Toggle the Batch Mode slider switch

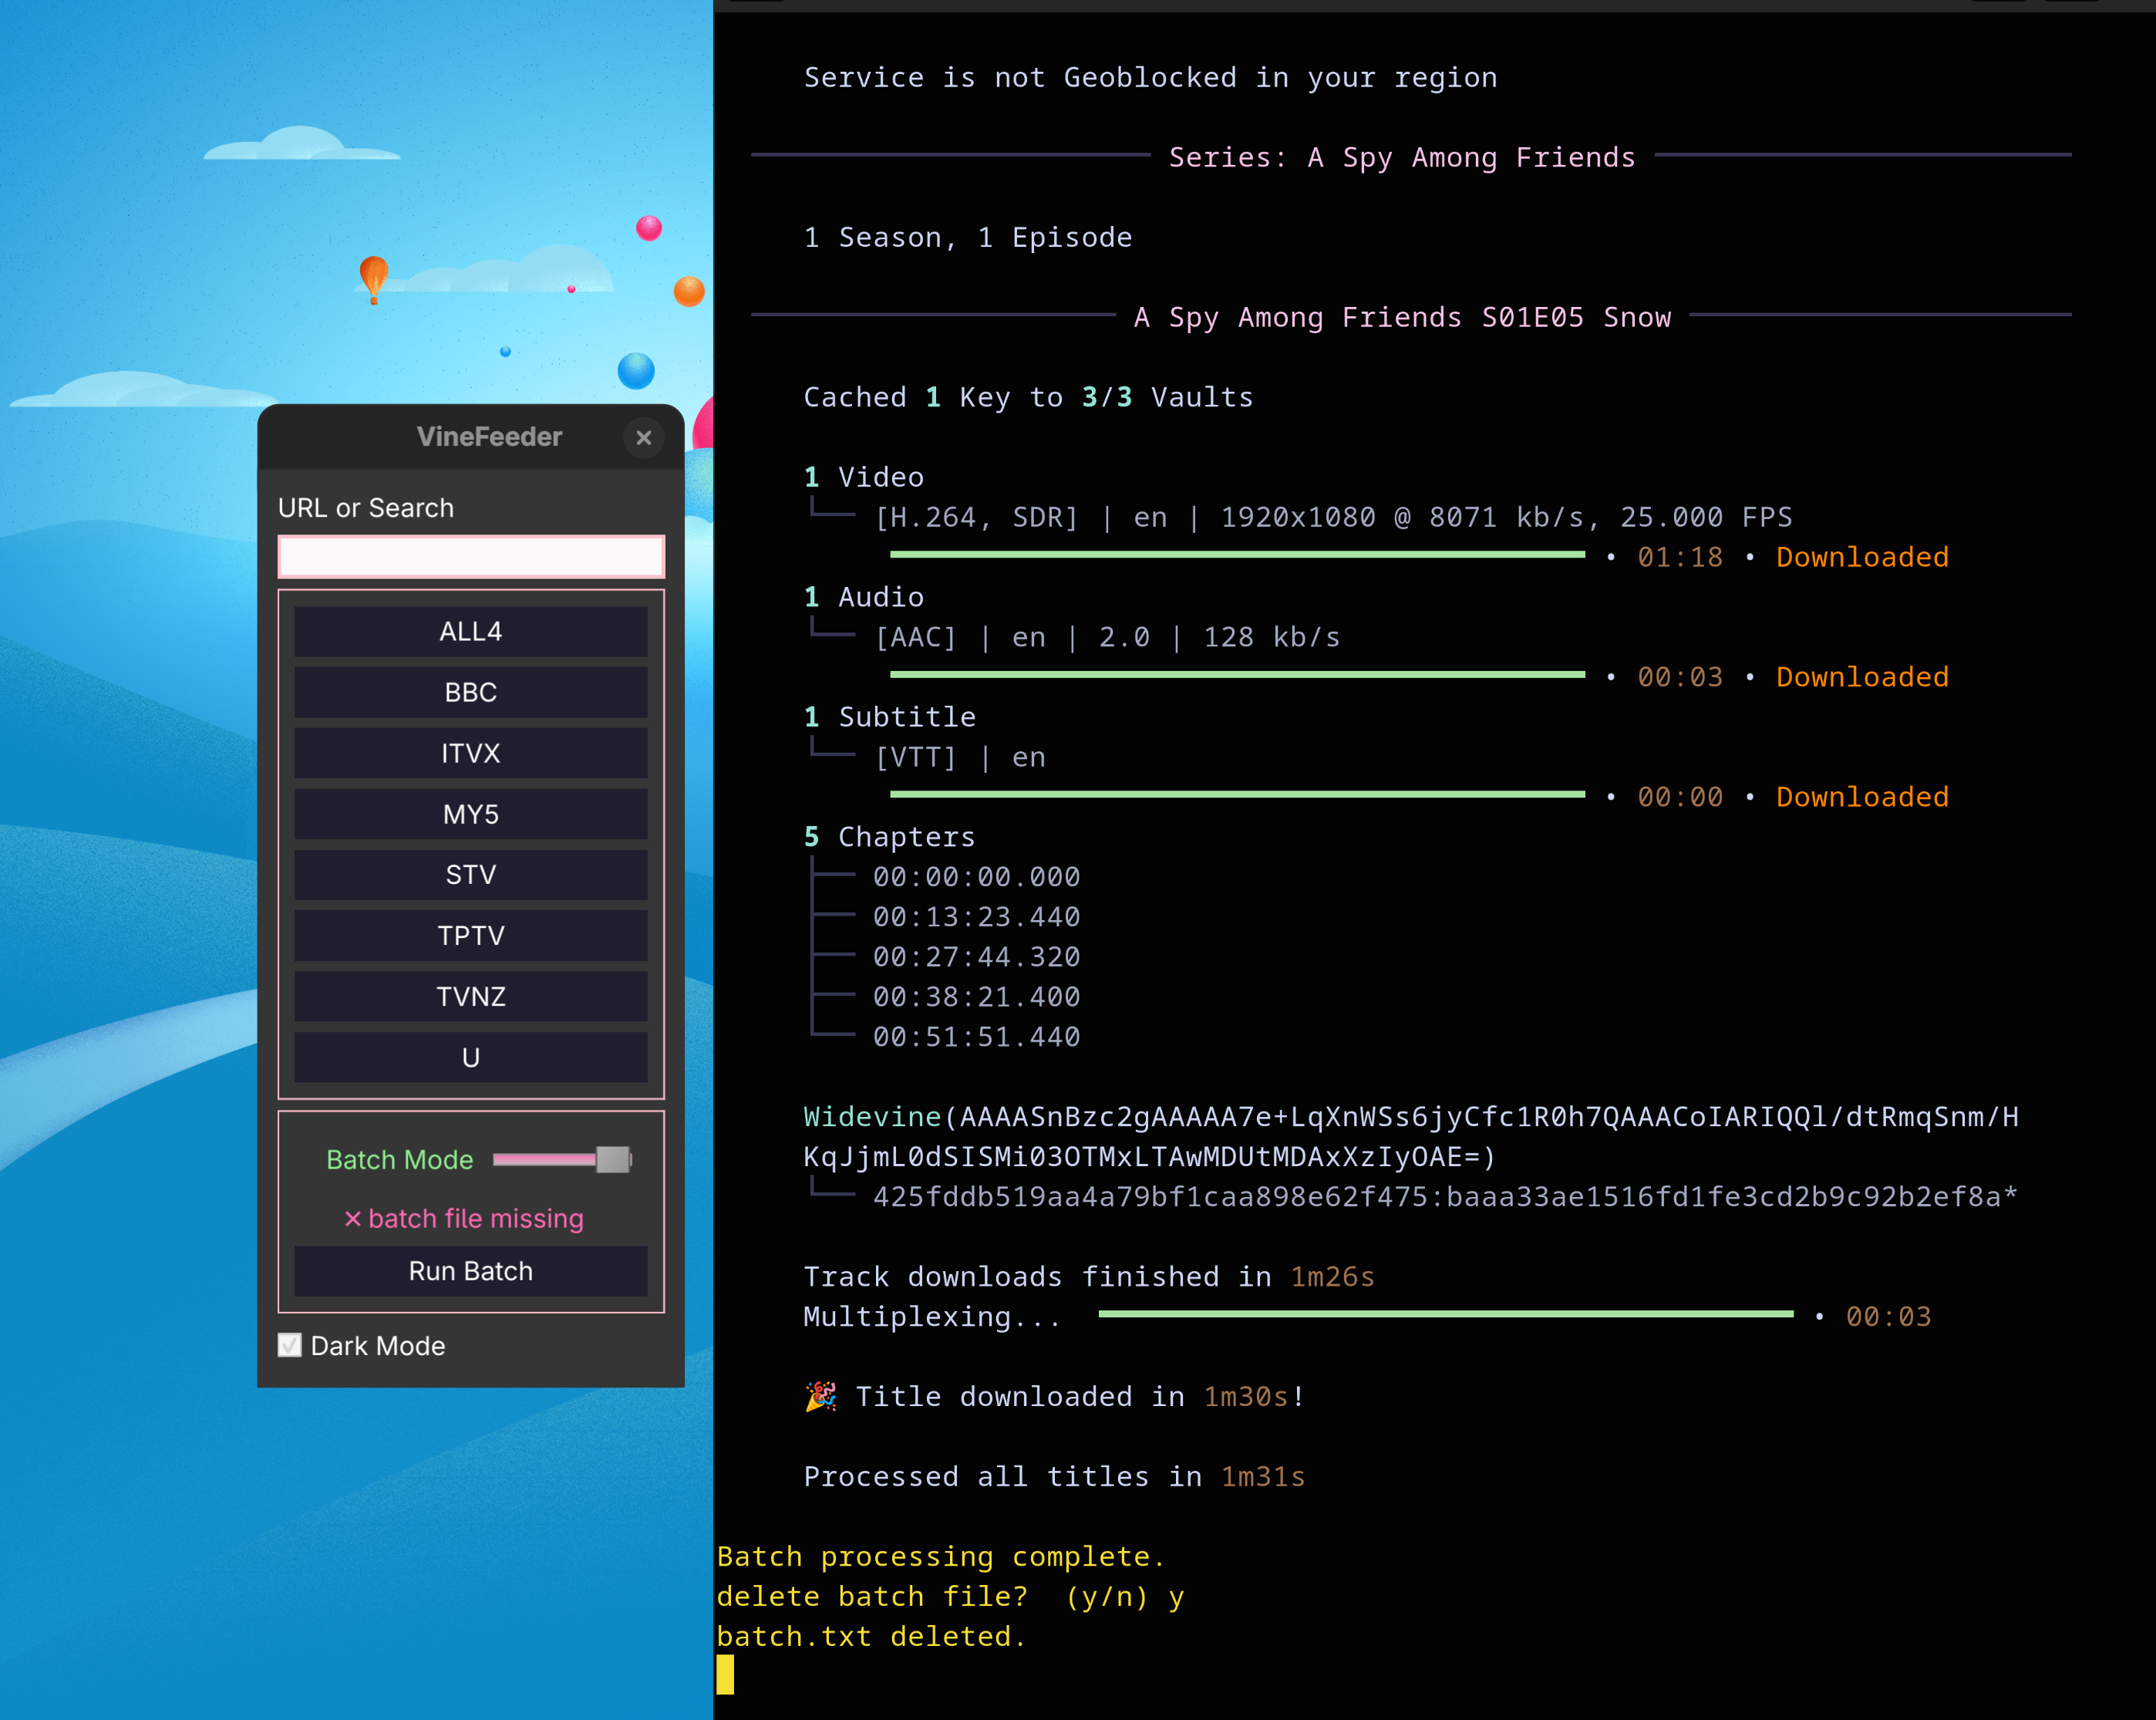tap(562, 1160)
